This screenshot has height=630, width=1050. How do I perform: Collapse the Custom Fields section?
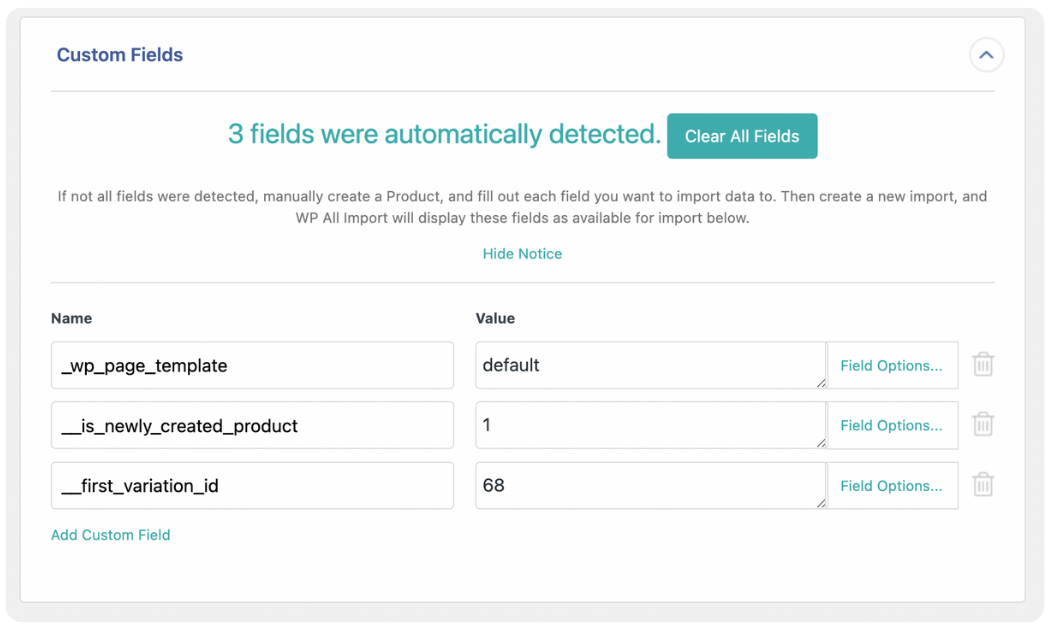point(986,55)
